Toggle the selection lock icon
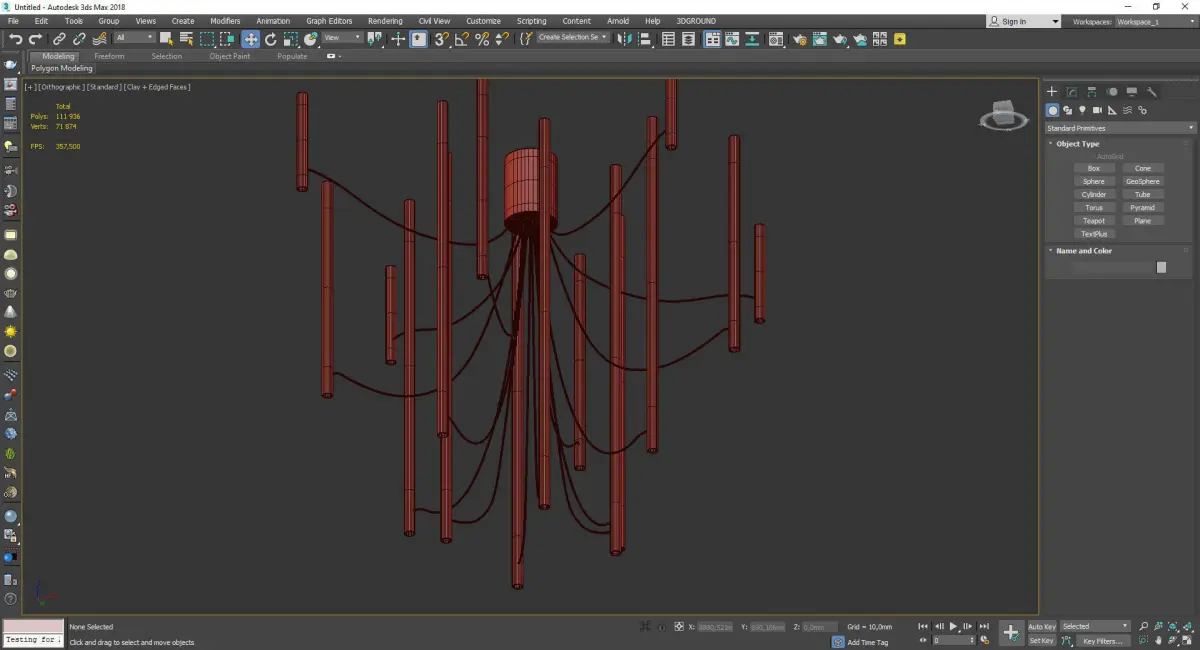 click(x=661, y=627)
